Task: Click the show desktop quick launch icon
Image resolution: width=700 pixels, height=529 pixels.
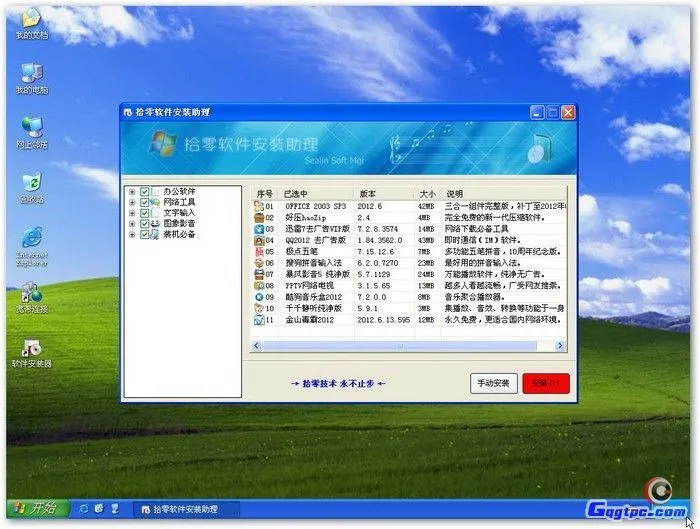Action: click(x=115, y=508)
